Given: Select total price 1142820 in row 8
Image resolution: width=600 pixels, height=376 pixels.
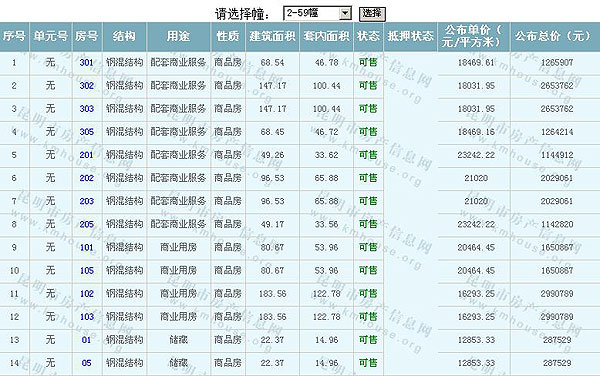Looking at the screenshot, I should tap(557, 224).
